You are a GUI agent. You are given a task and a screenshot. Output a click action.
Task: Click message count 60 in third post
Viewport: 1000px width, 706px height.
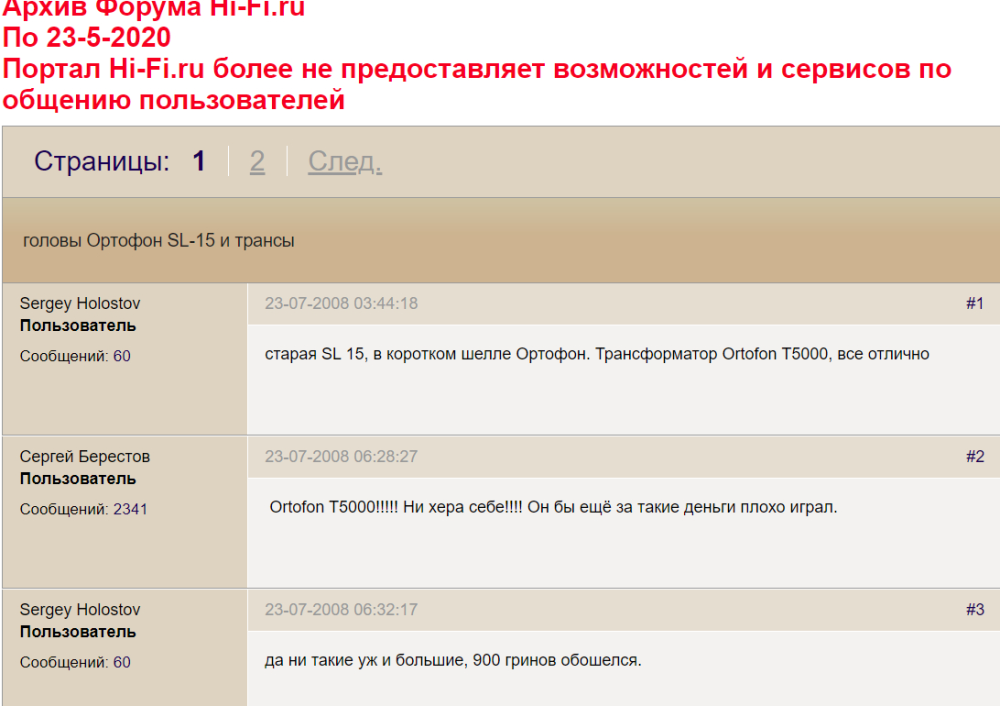(122, 662)
